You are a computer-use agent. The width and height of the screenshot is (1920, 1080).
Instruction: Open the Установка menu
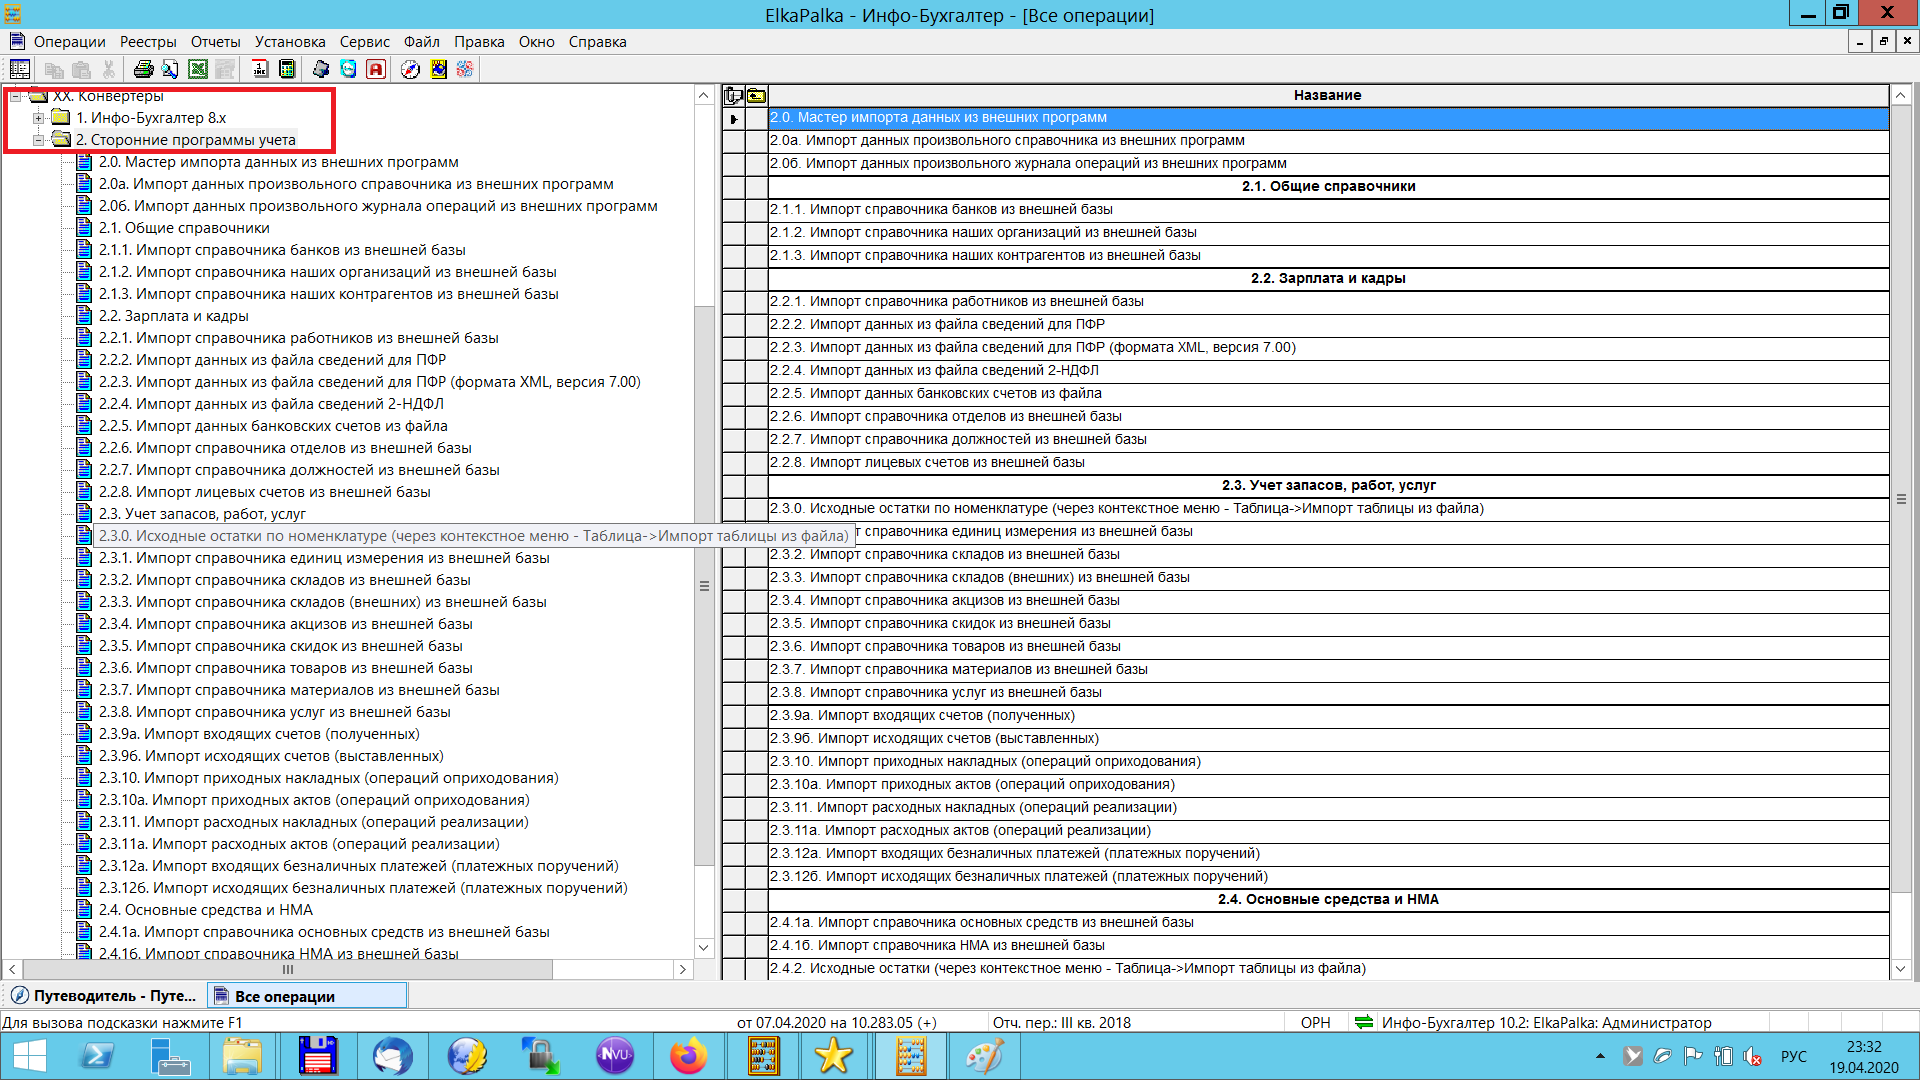click(x=290, y=42)
